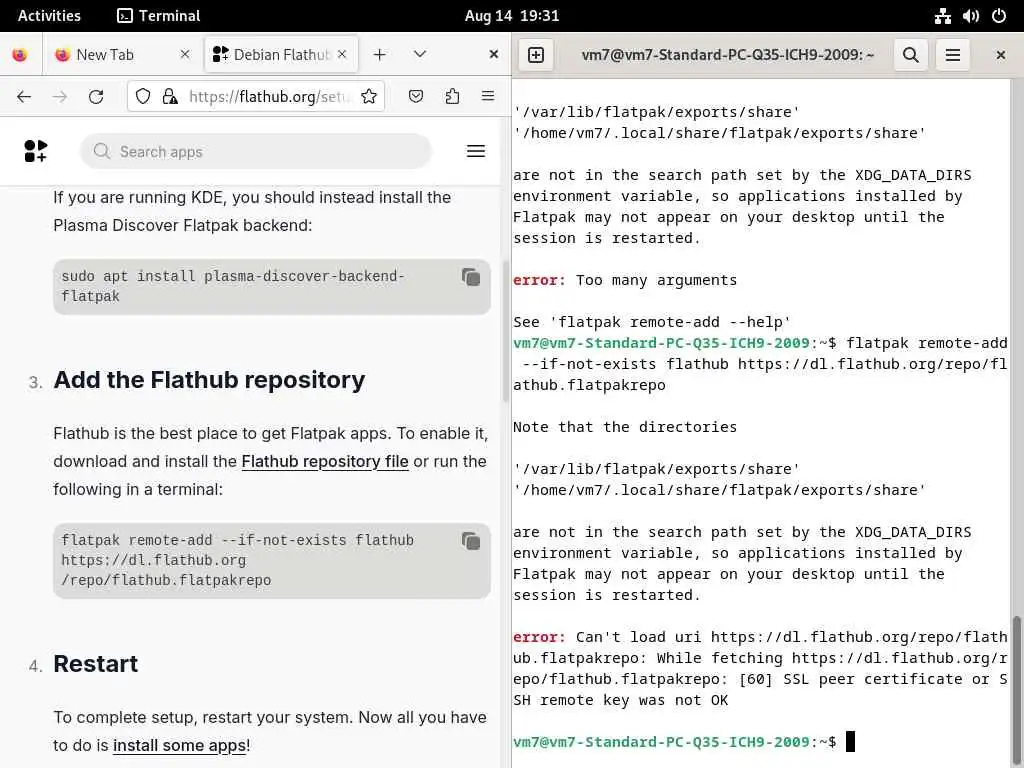The height and width of the screenshot is (768, 1024).
Task: Close the terminal window
Action: point(1000,55)
